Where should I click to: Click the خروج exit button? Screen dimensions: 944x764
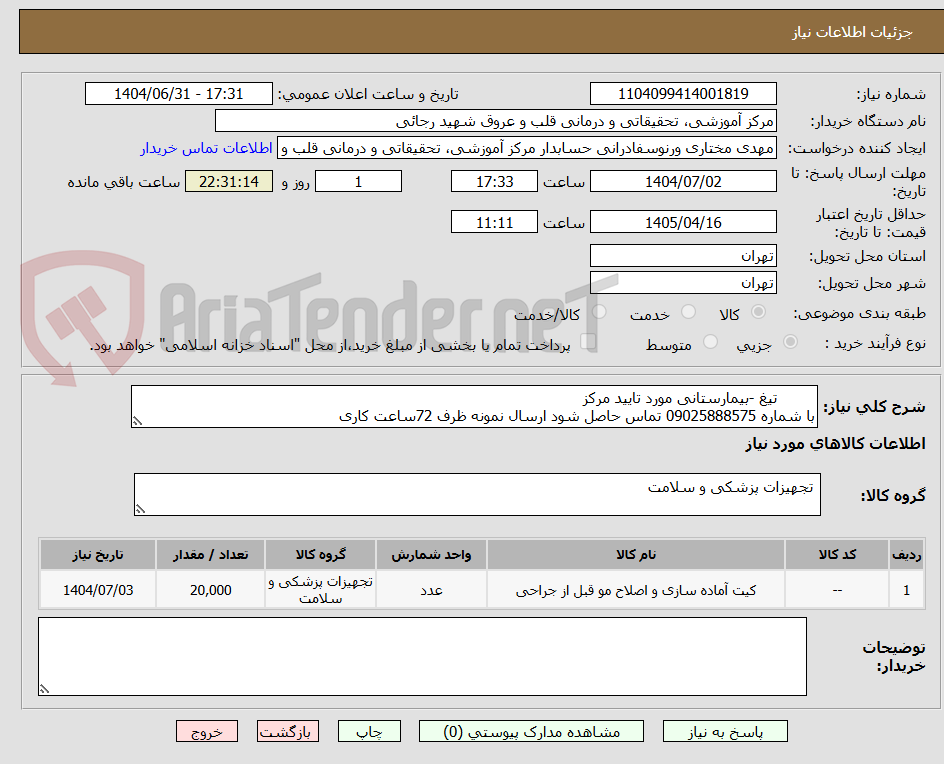(207, 731)
